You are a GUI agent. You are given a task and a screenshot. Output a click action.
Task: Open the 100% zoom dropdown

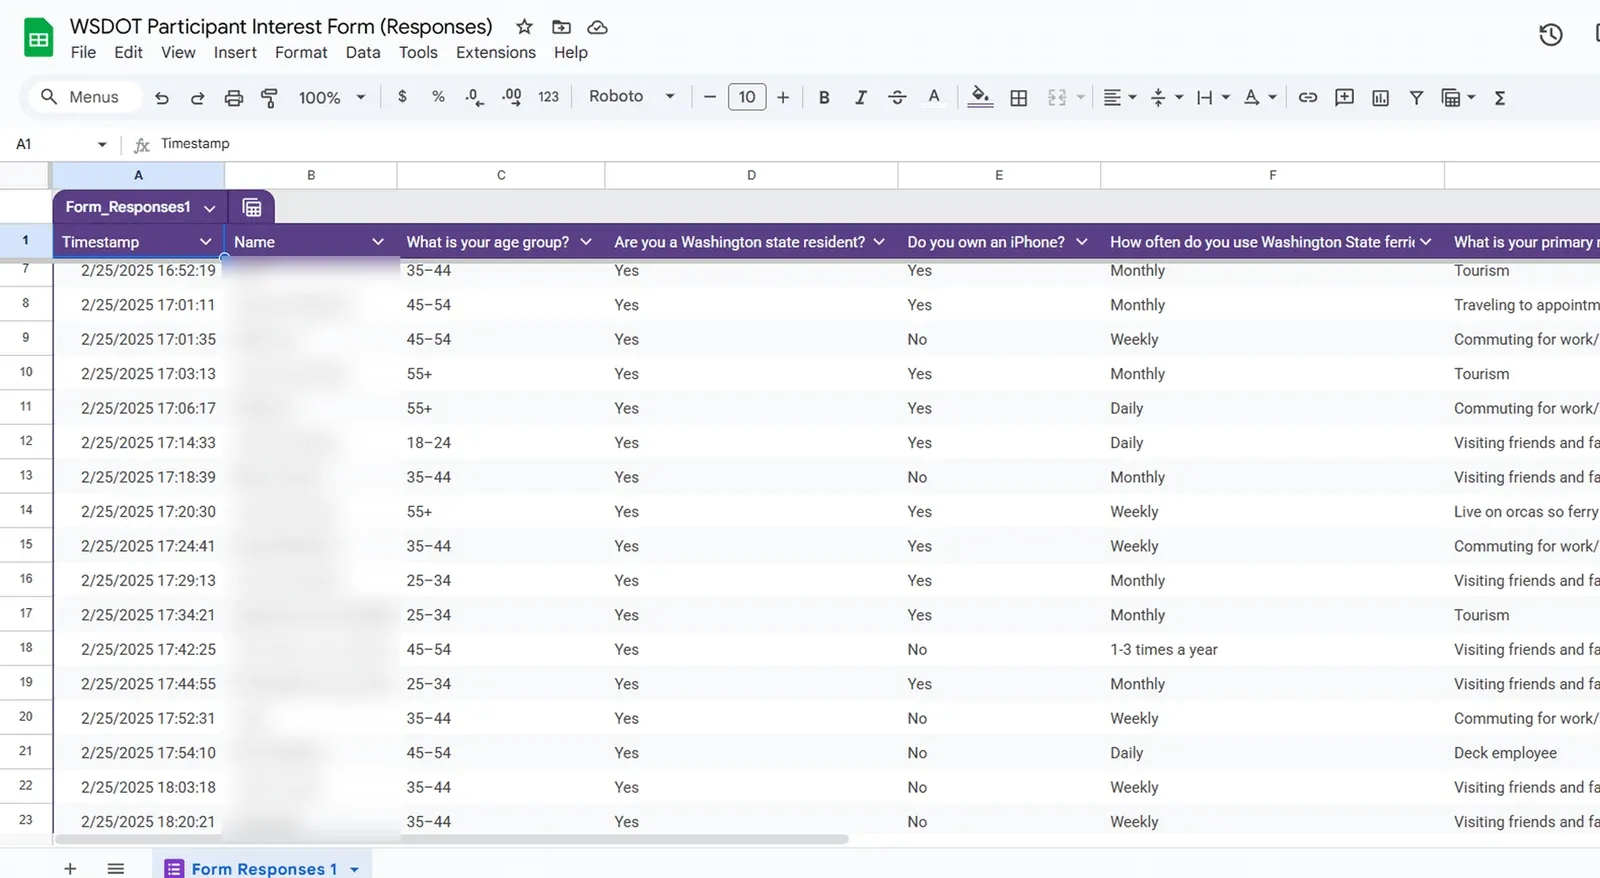(x=332, y=97)
